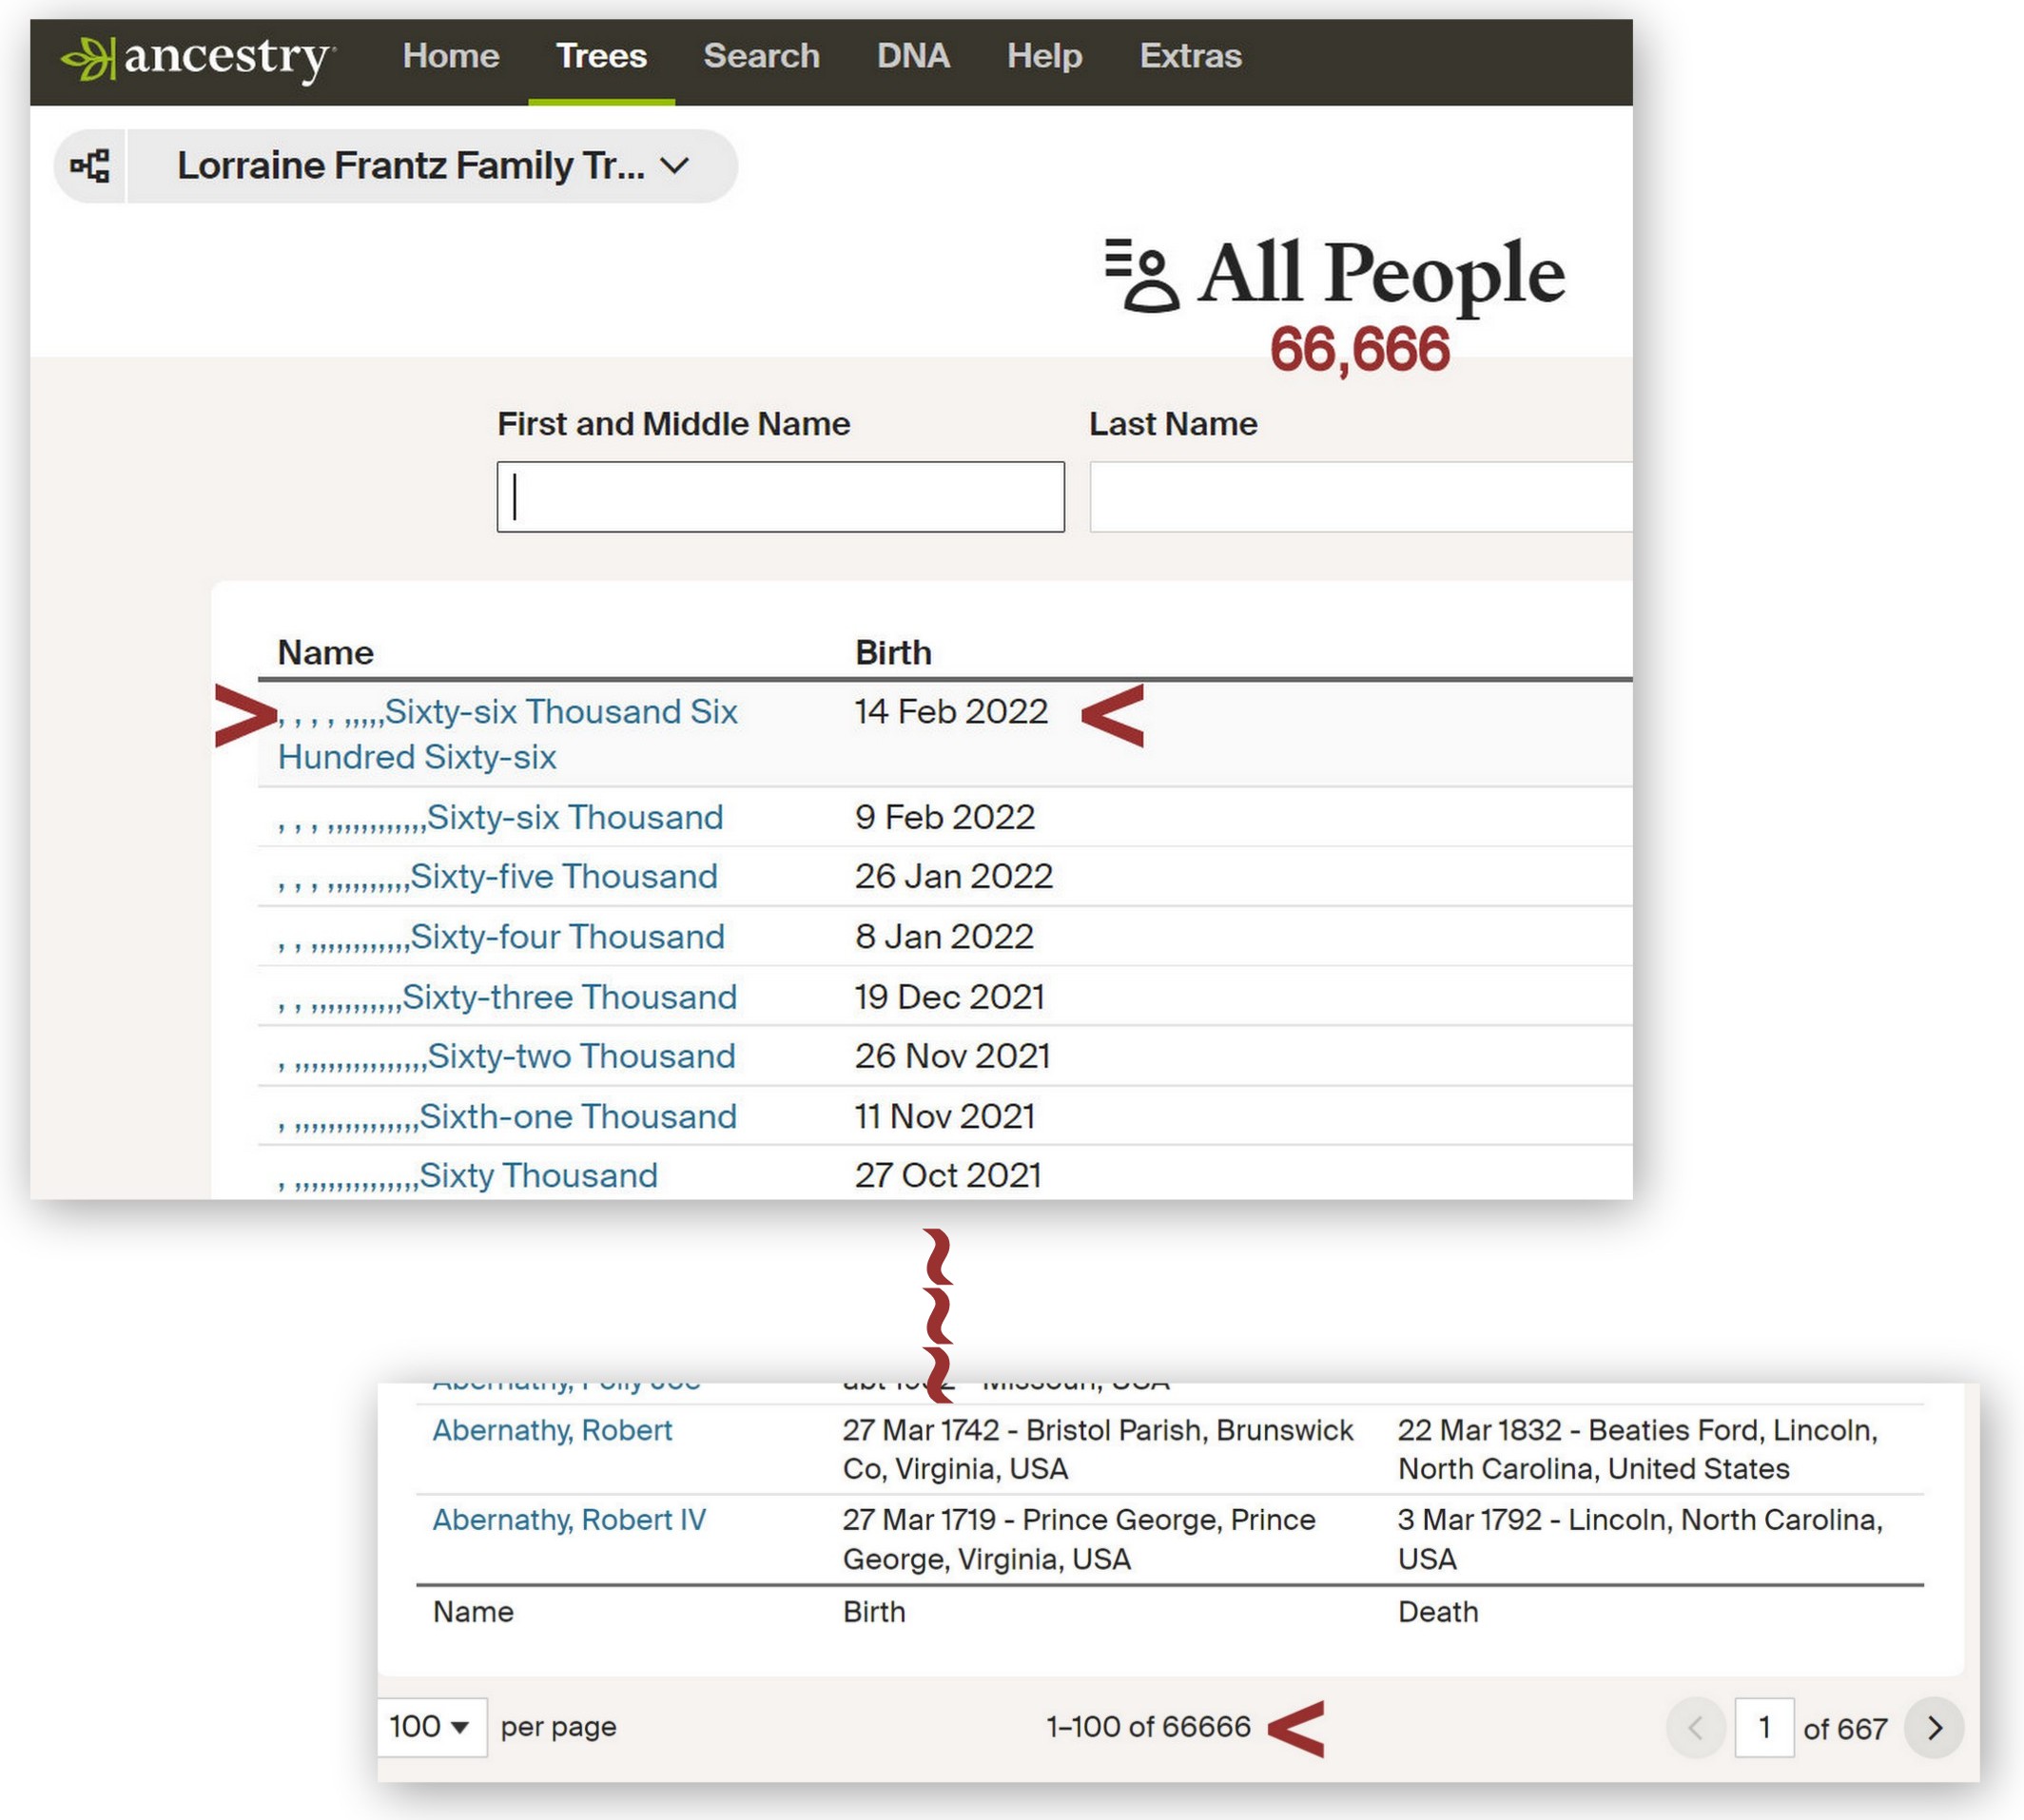Image resolution: width=2024 pixels, height=1820 pixels.
Task: Open the Sixty-five Thousand person link
Action: (563, 877)
